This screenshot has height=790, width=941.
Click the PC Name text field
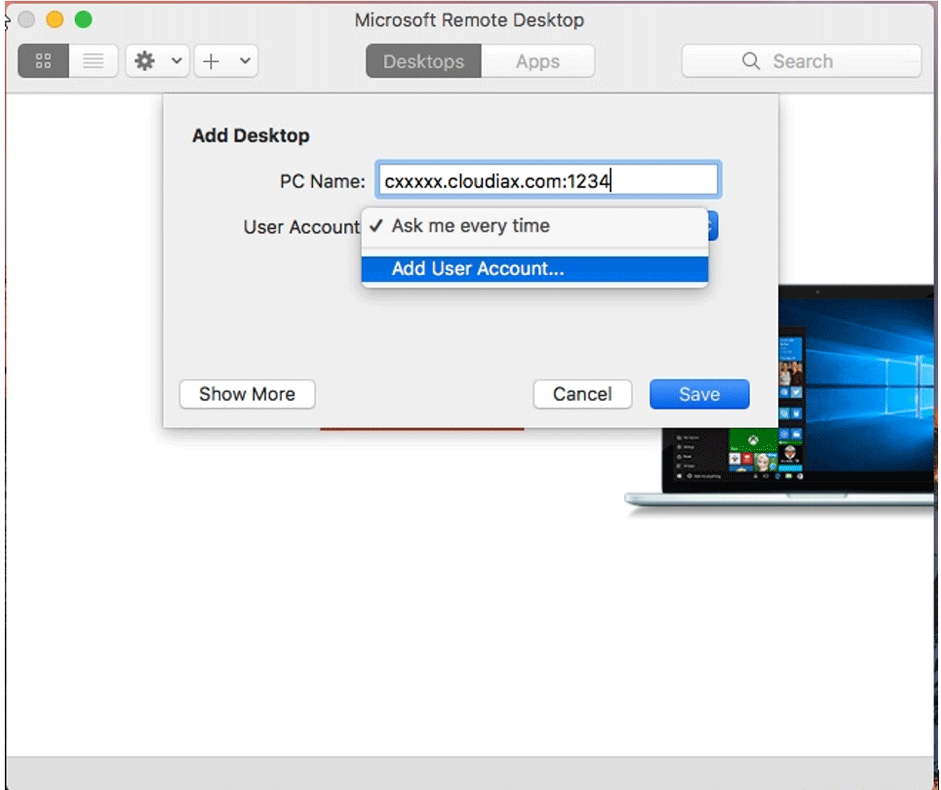click(547, 181)
